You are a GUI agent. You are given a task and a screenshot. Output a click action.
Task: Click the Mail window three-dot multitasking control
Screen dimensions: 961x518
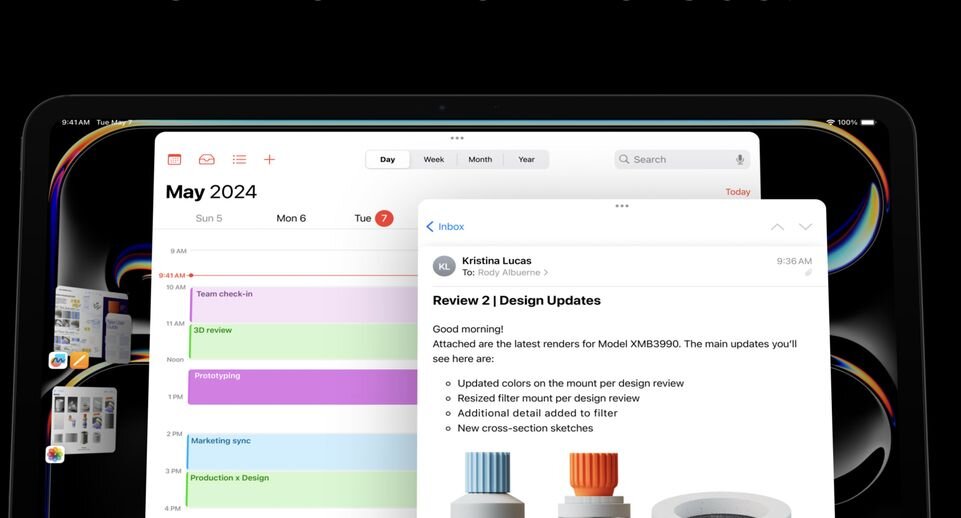coord(622,206)
